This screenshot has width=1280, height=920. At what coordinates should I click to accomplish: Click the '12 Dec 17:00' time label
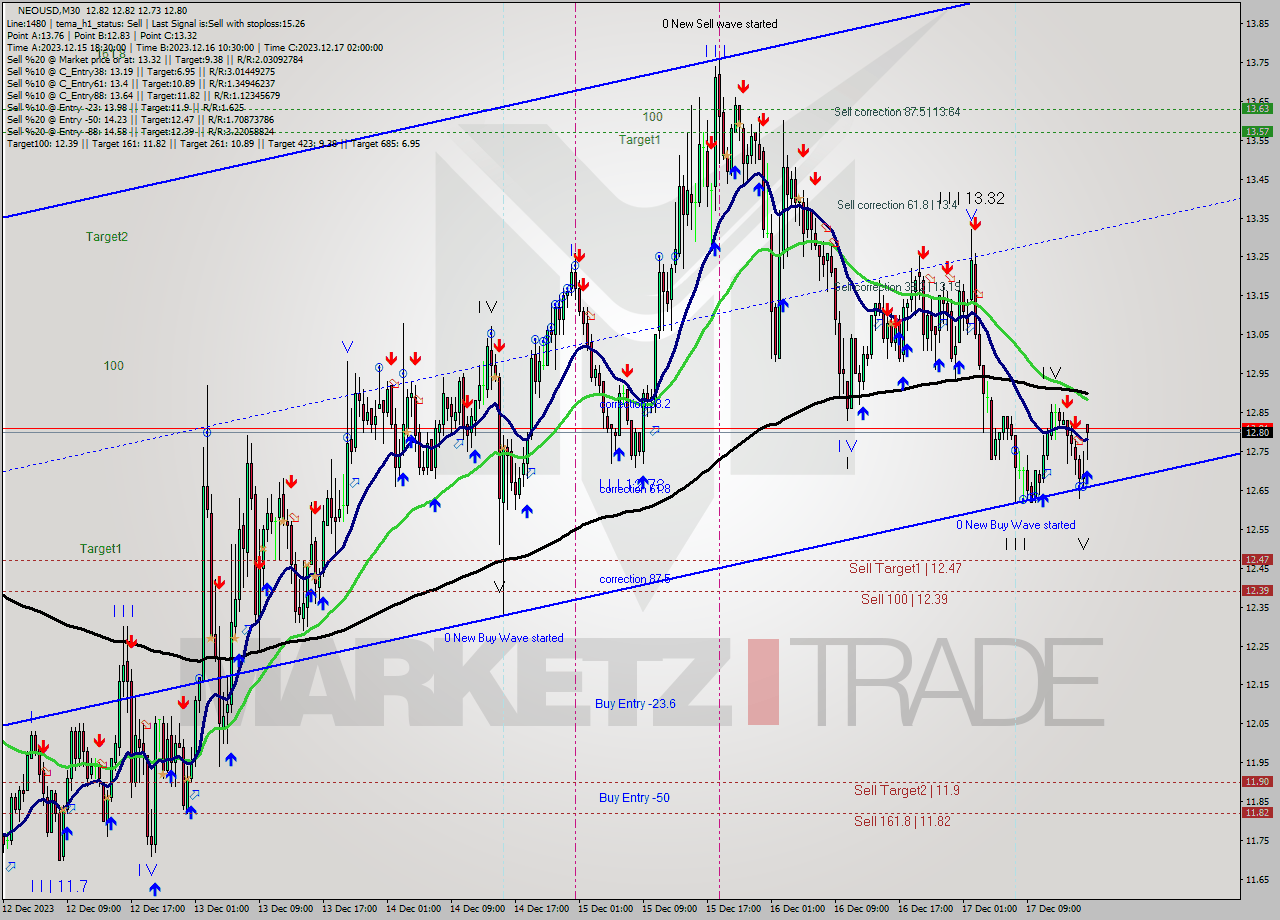[x=159, y=909]
